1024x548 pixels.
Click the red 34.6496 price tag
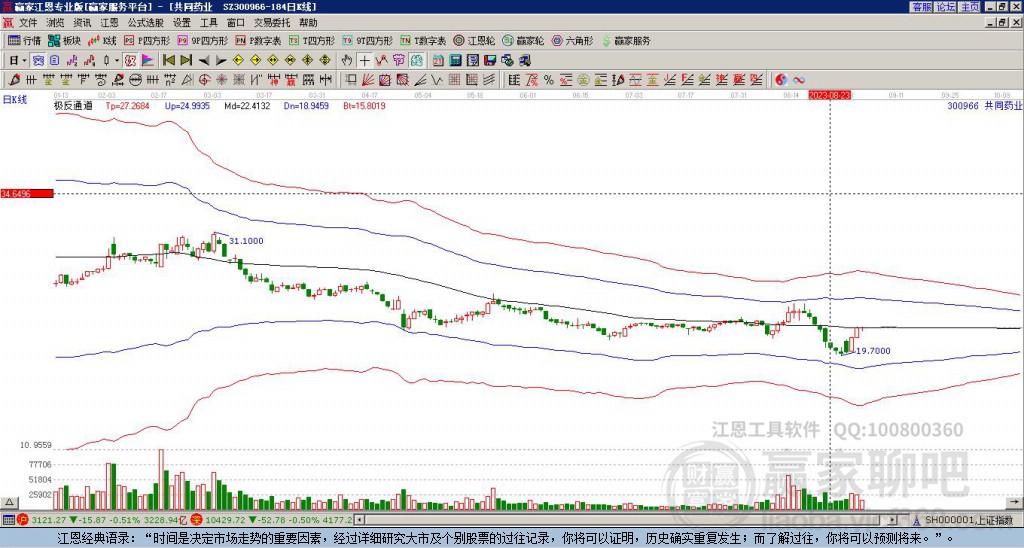point(27,193)
